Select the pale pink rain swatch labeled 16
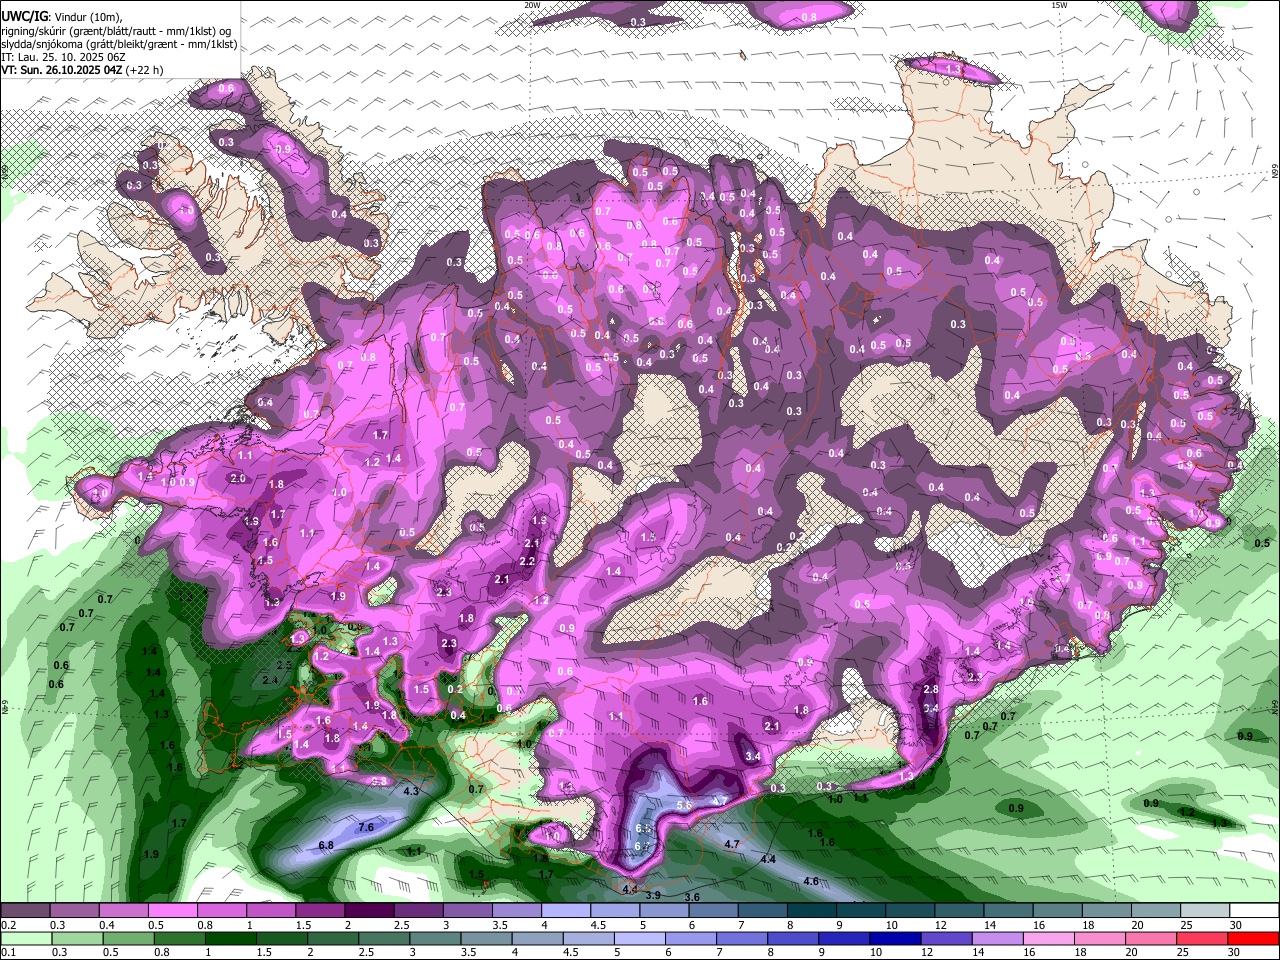 coord(1048,938)
